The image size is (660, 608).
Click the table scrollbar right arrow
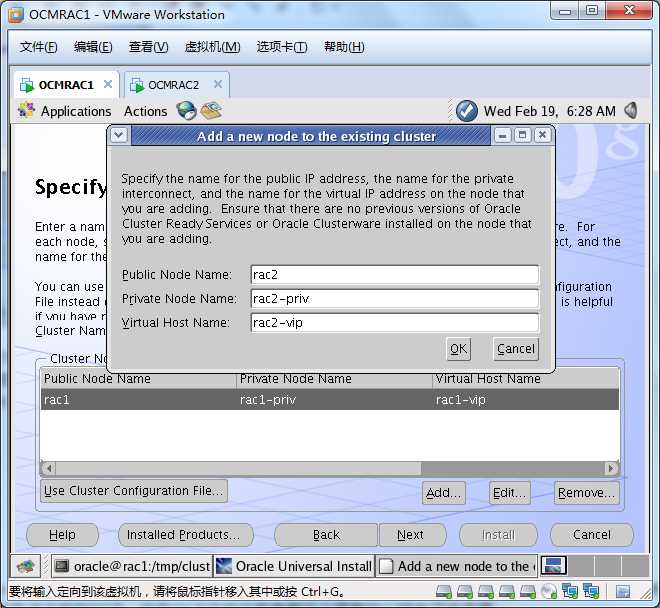611,468
